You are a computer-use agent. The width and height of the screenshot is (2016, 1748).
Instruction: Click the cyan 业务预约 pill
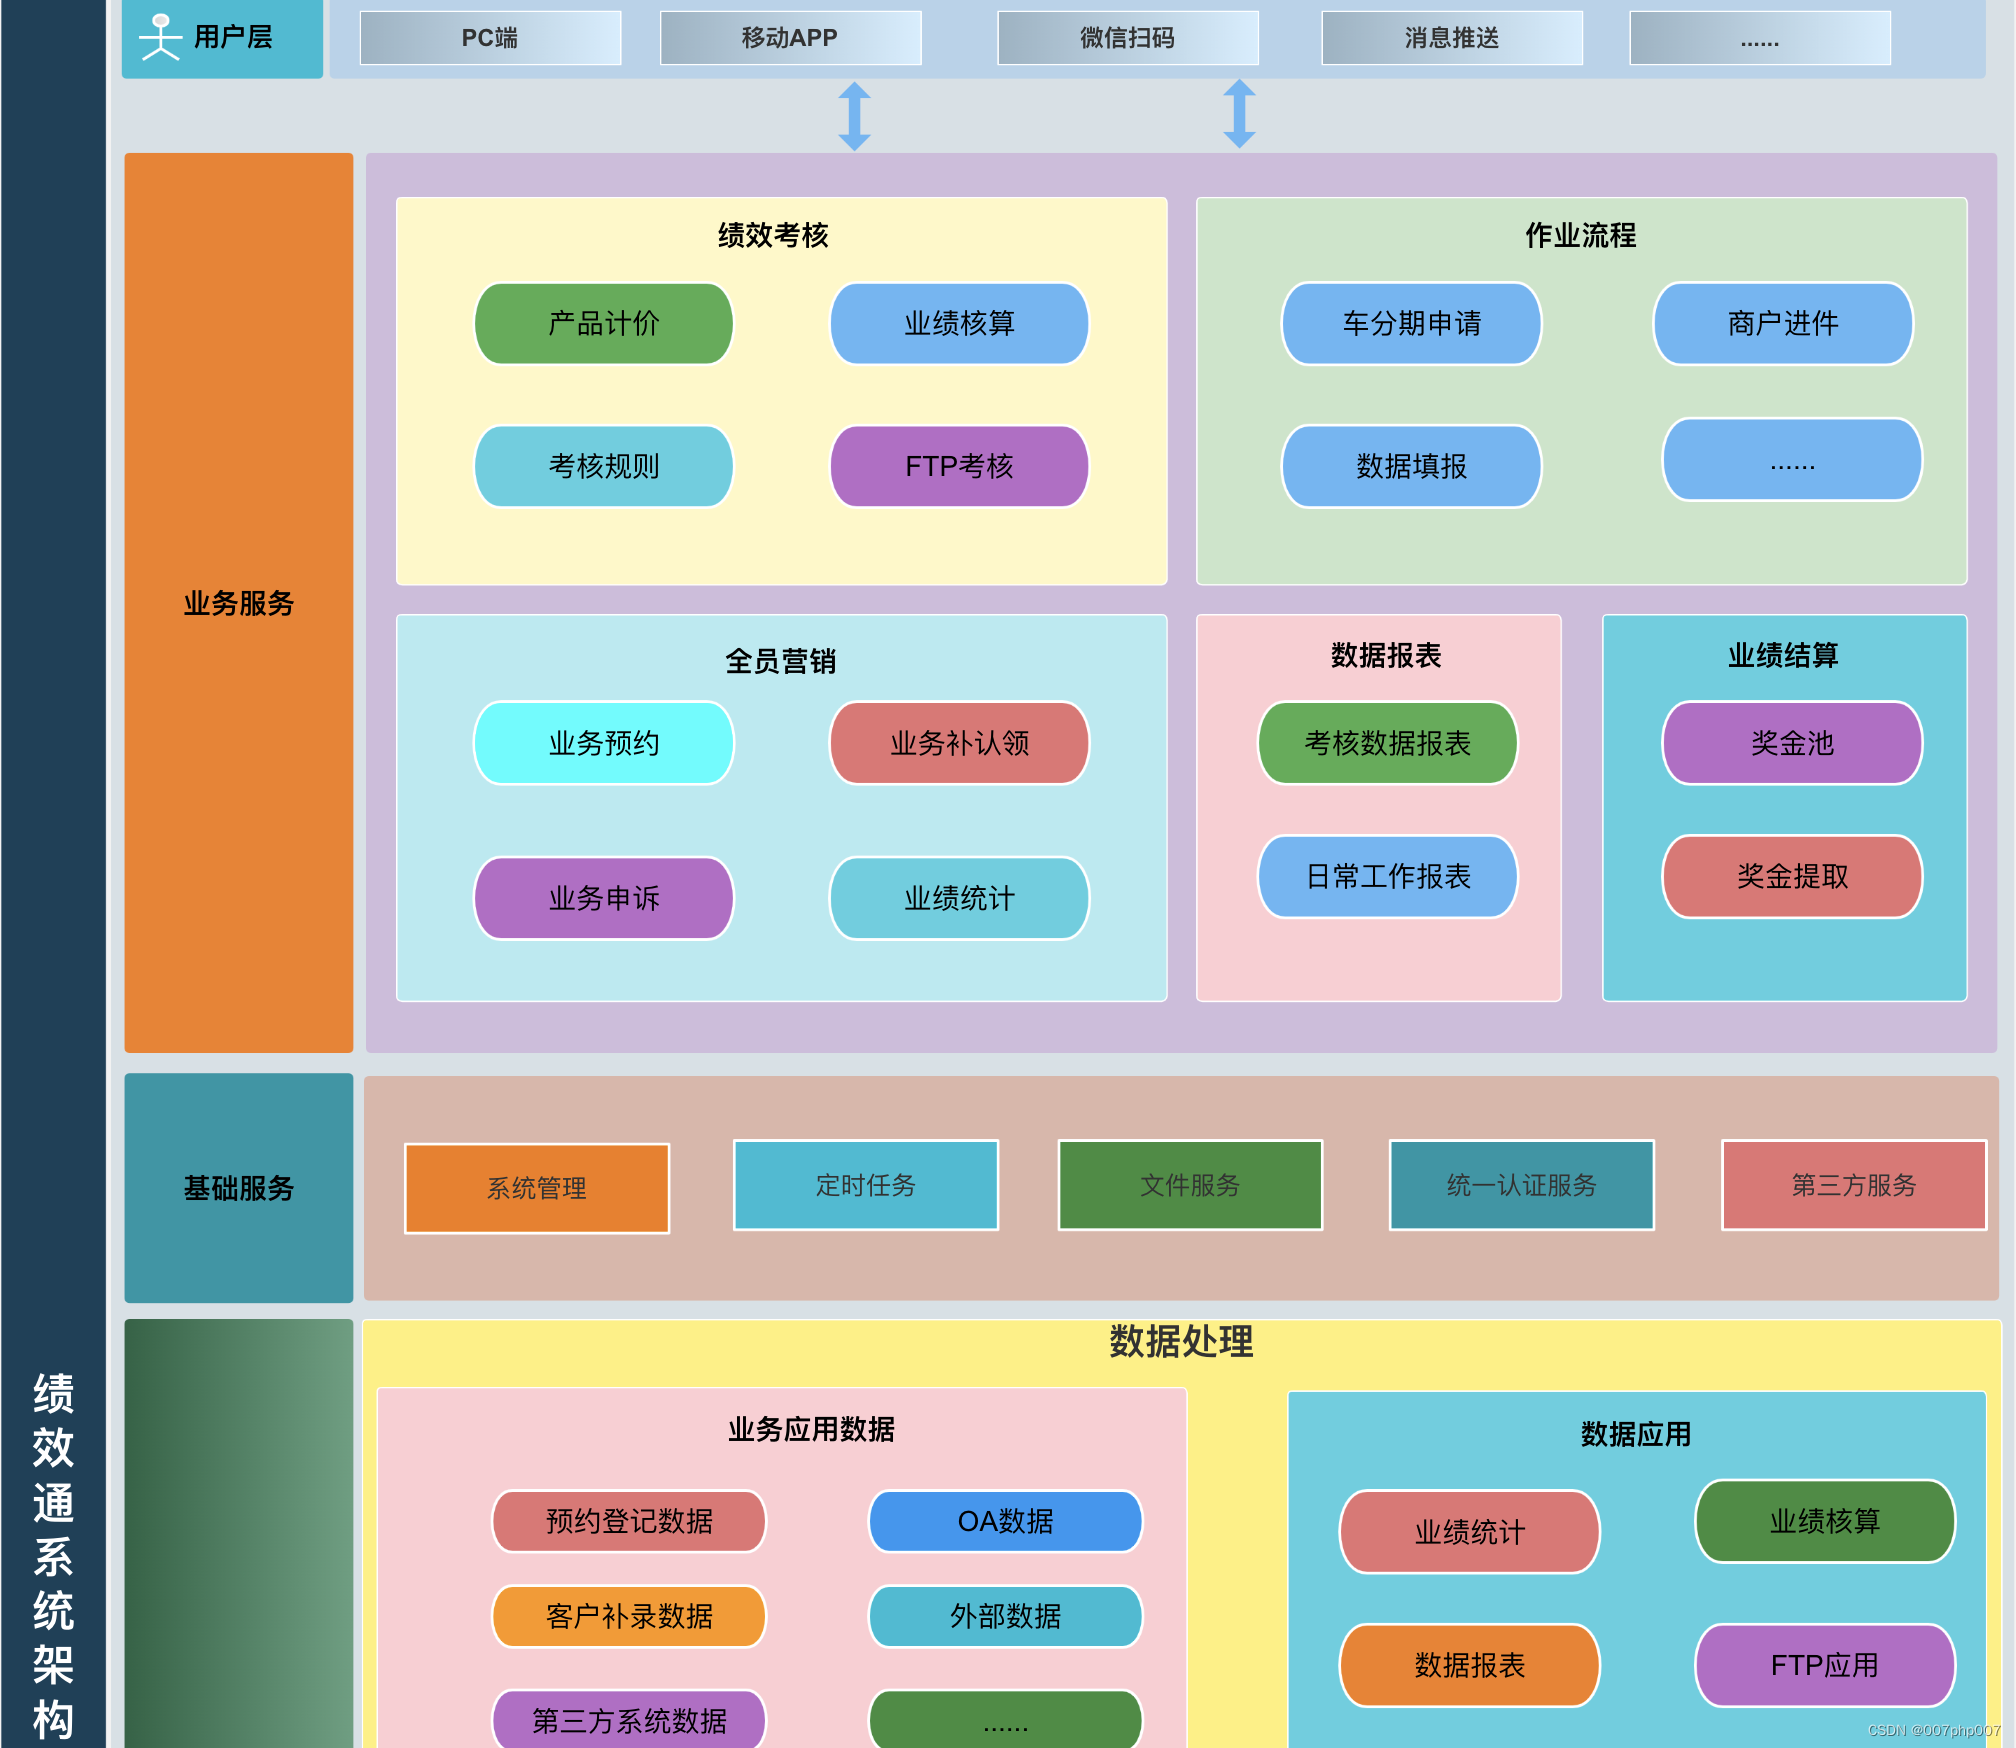click(604, 743)
